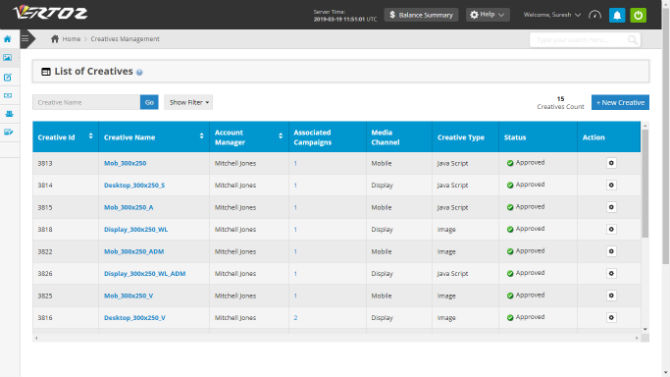This screenshot has height=377, width=670.
Task: Open action gear for Display_300x250_WL_ADM
Action: point(611,273)
